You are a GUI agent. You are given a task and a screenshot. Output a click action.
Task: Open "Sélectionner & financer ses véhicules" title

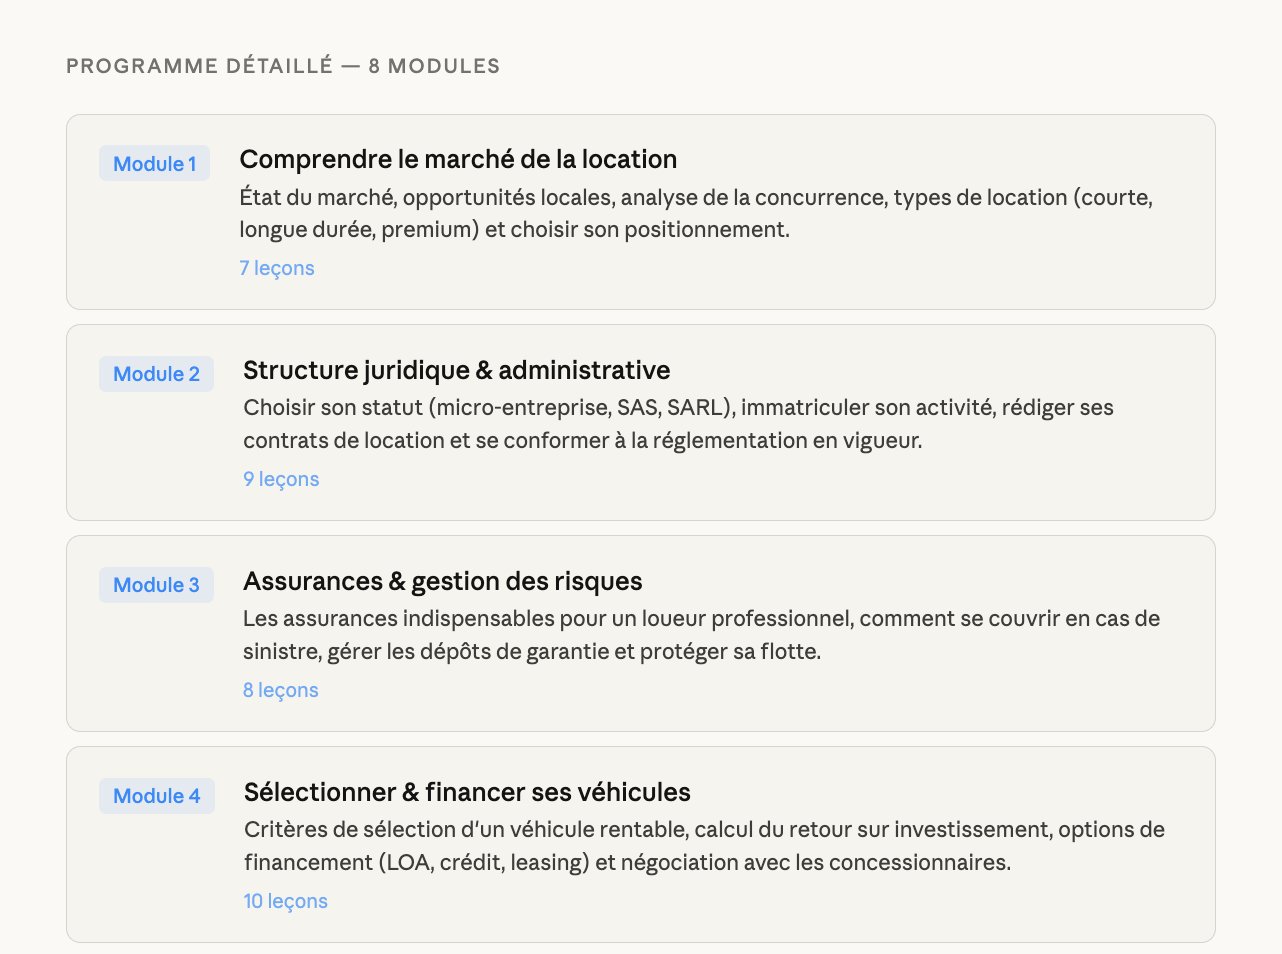[x=467, y=792]
